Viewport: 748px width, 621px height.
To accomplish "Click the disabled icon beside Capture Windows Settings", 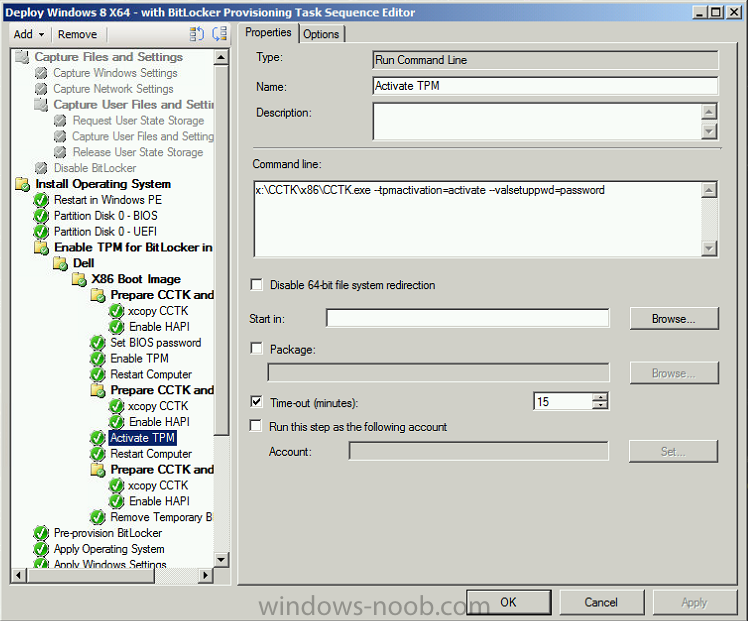I will pyautogui.click(x=41, y=73).
